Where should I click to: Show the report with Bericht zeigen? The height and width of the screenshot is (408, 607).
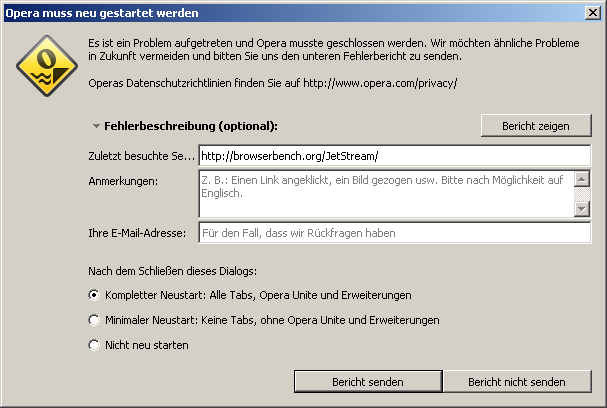(x=536, y=126)
